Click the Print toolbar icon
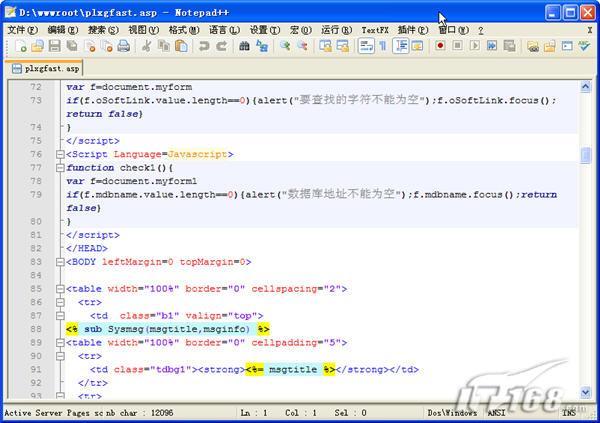 pyautogui.click(x=124, y=46)
